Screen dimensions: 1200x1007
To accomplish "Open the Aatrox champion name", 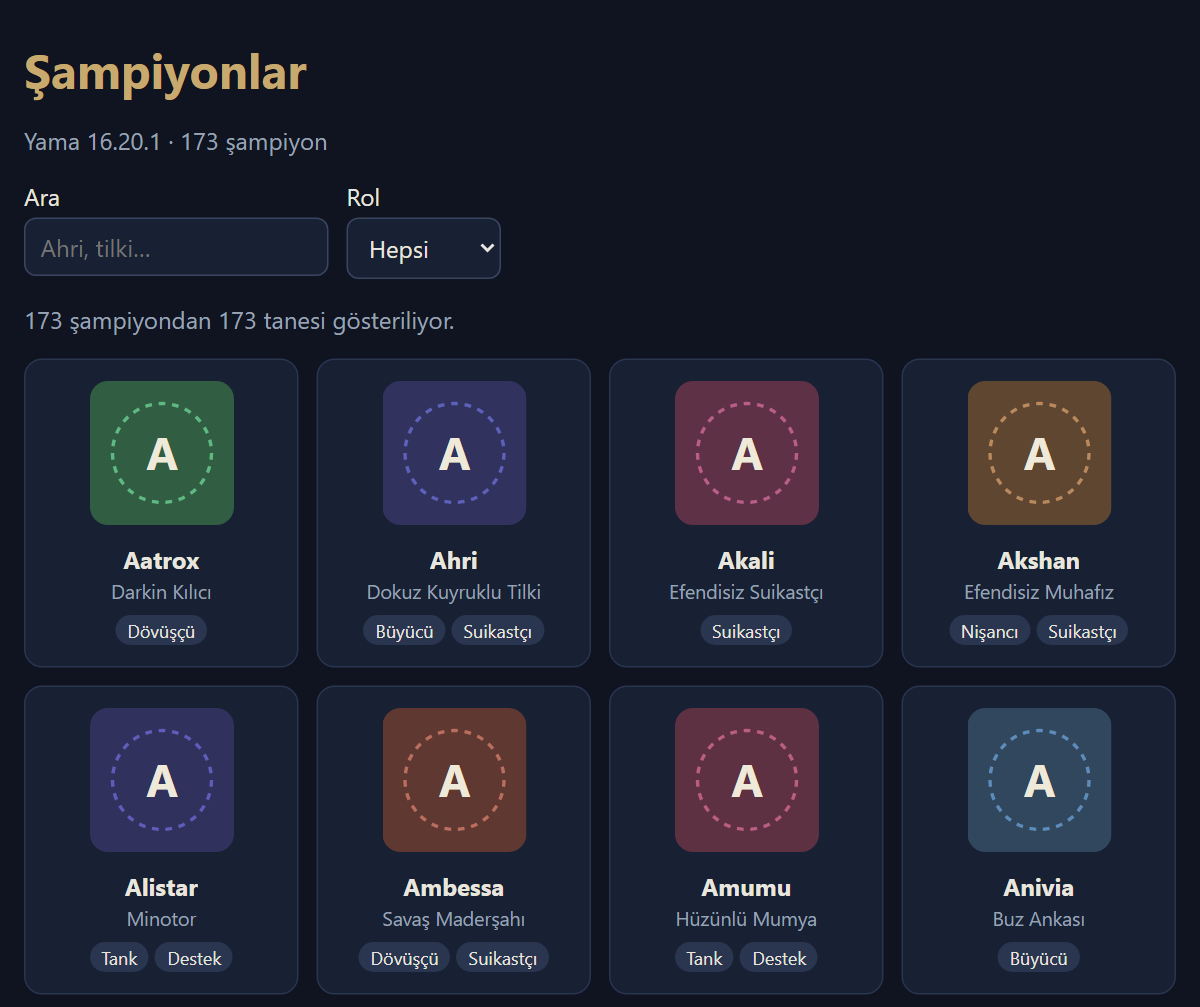I will pos(162,561).
